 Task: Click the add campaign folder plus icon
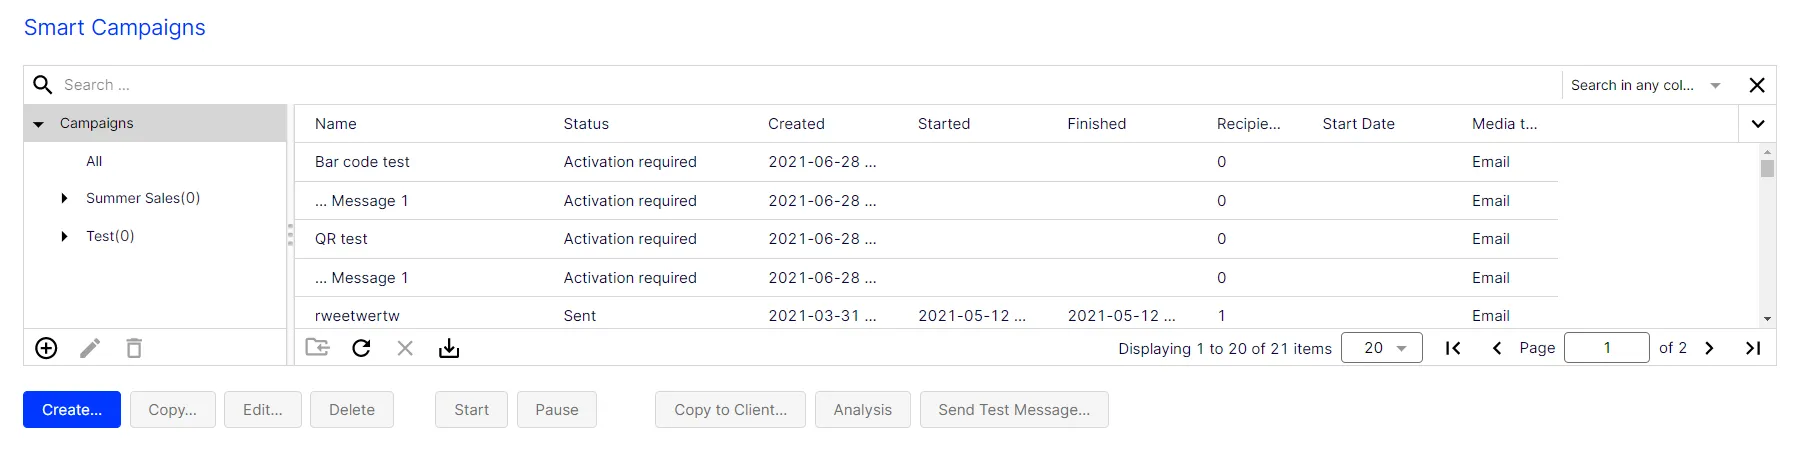pos(46,348)
